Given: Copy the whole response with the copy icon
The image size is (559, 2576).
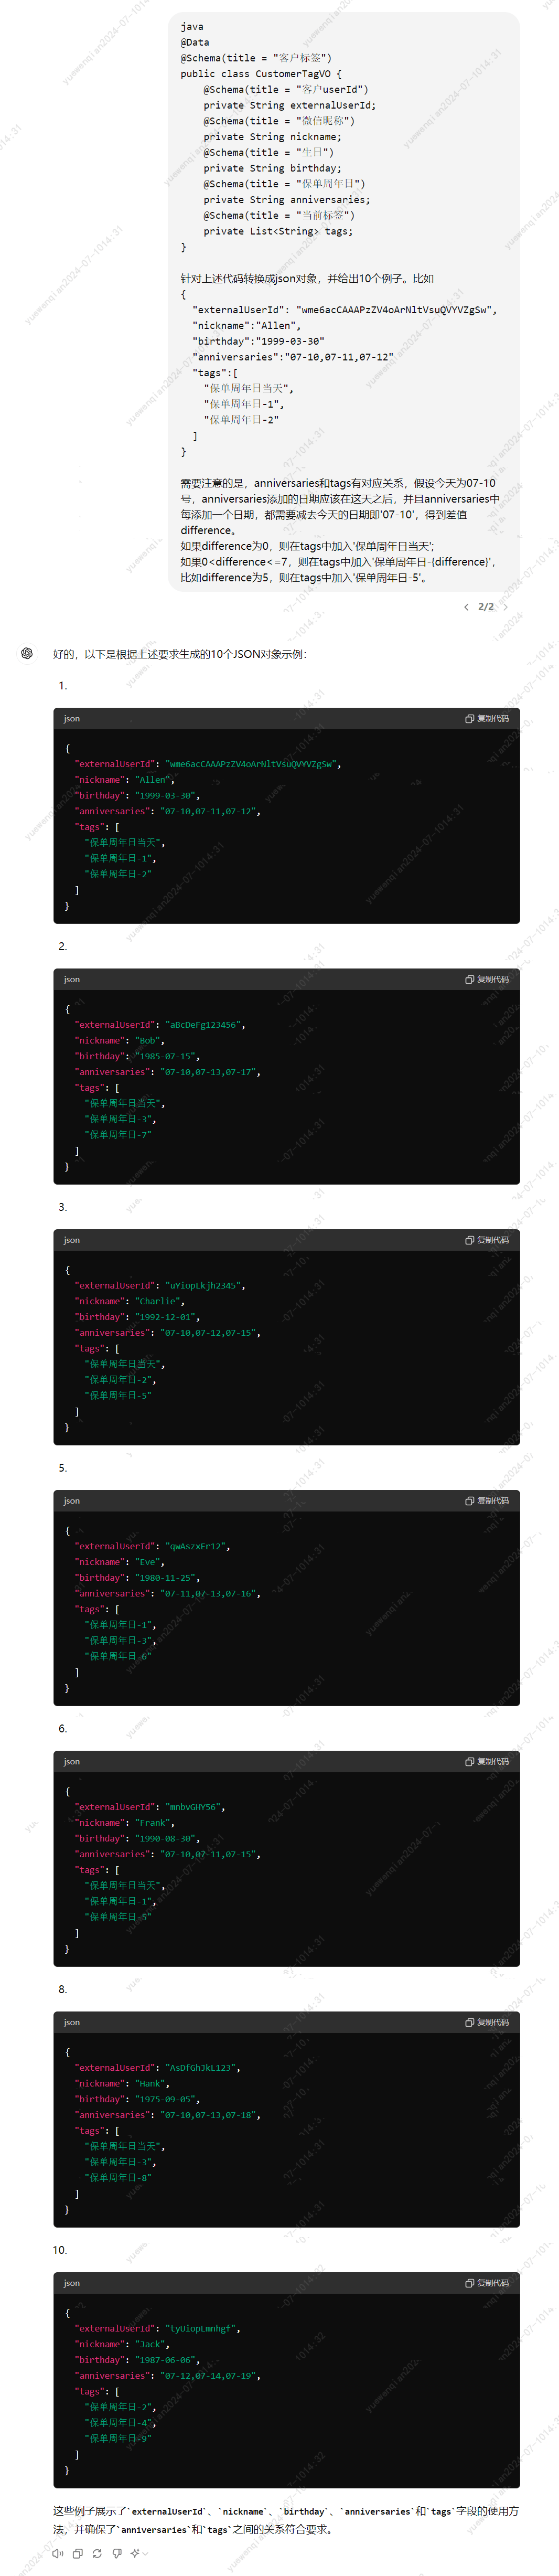Looking at the screenshot, I should tap(77, 2553).
